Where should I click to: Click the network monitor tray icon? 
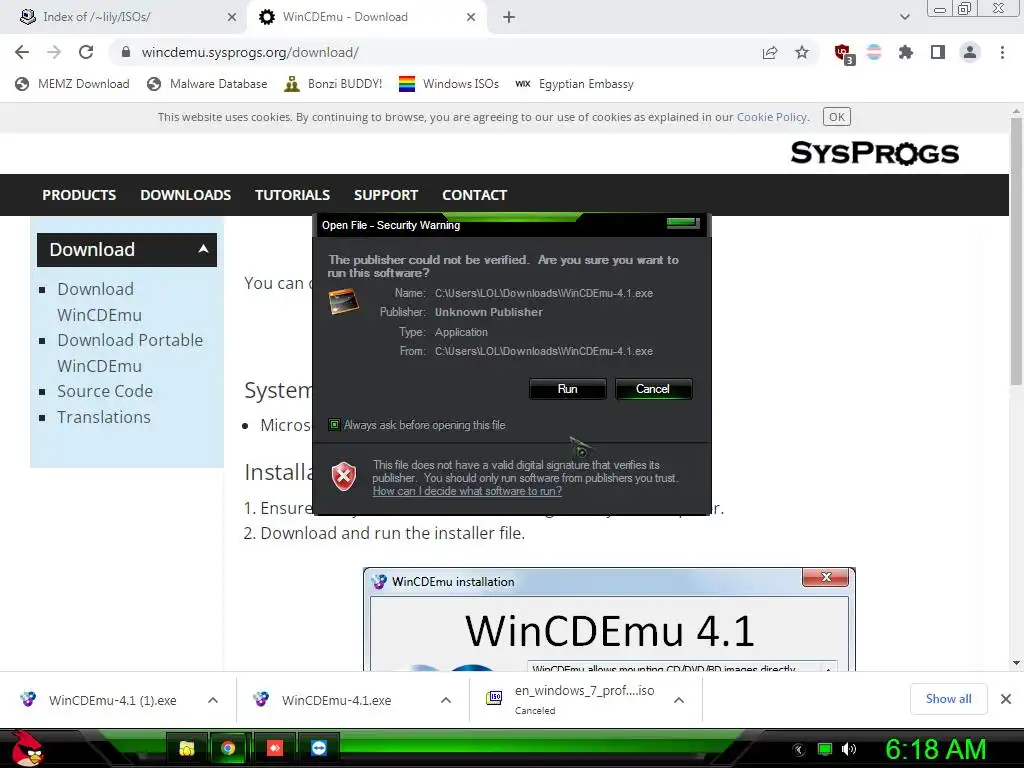click(x=825, y=749)
